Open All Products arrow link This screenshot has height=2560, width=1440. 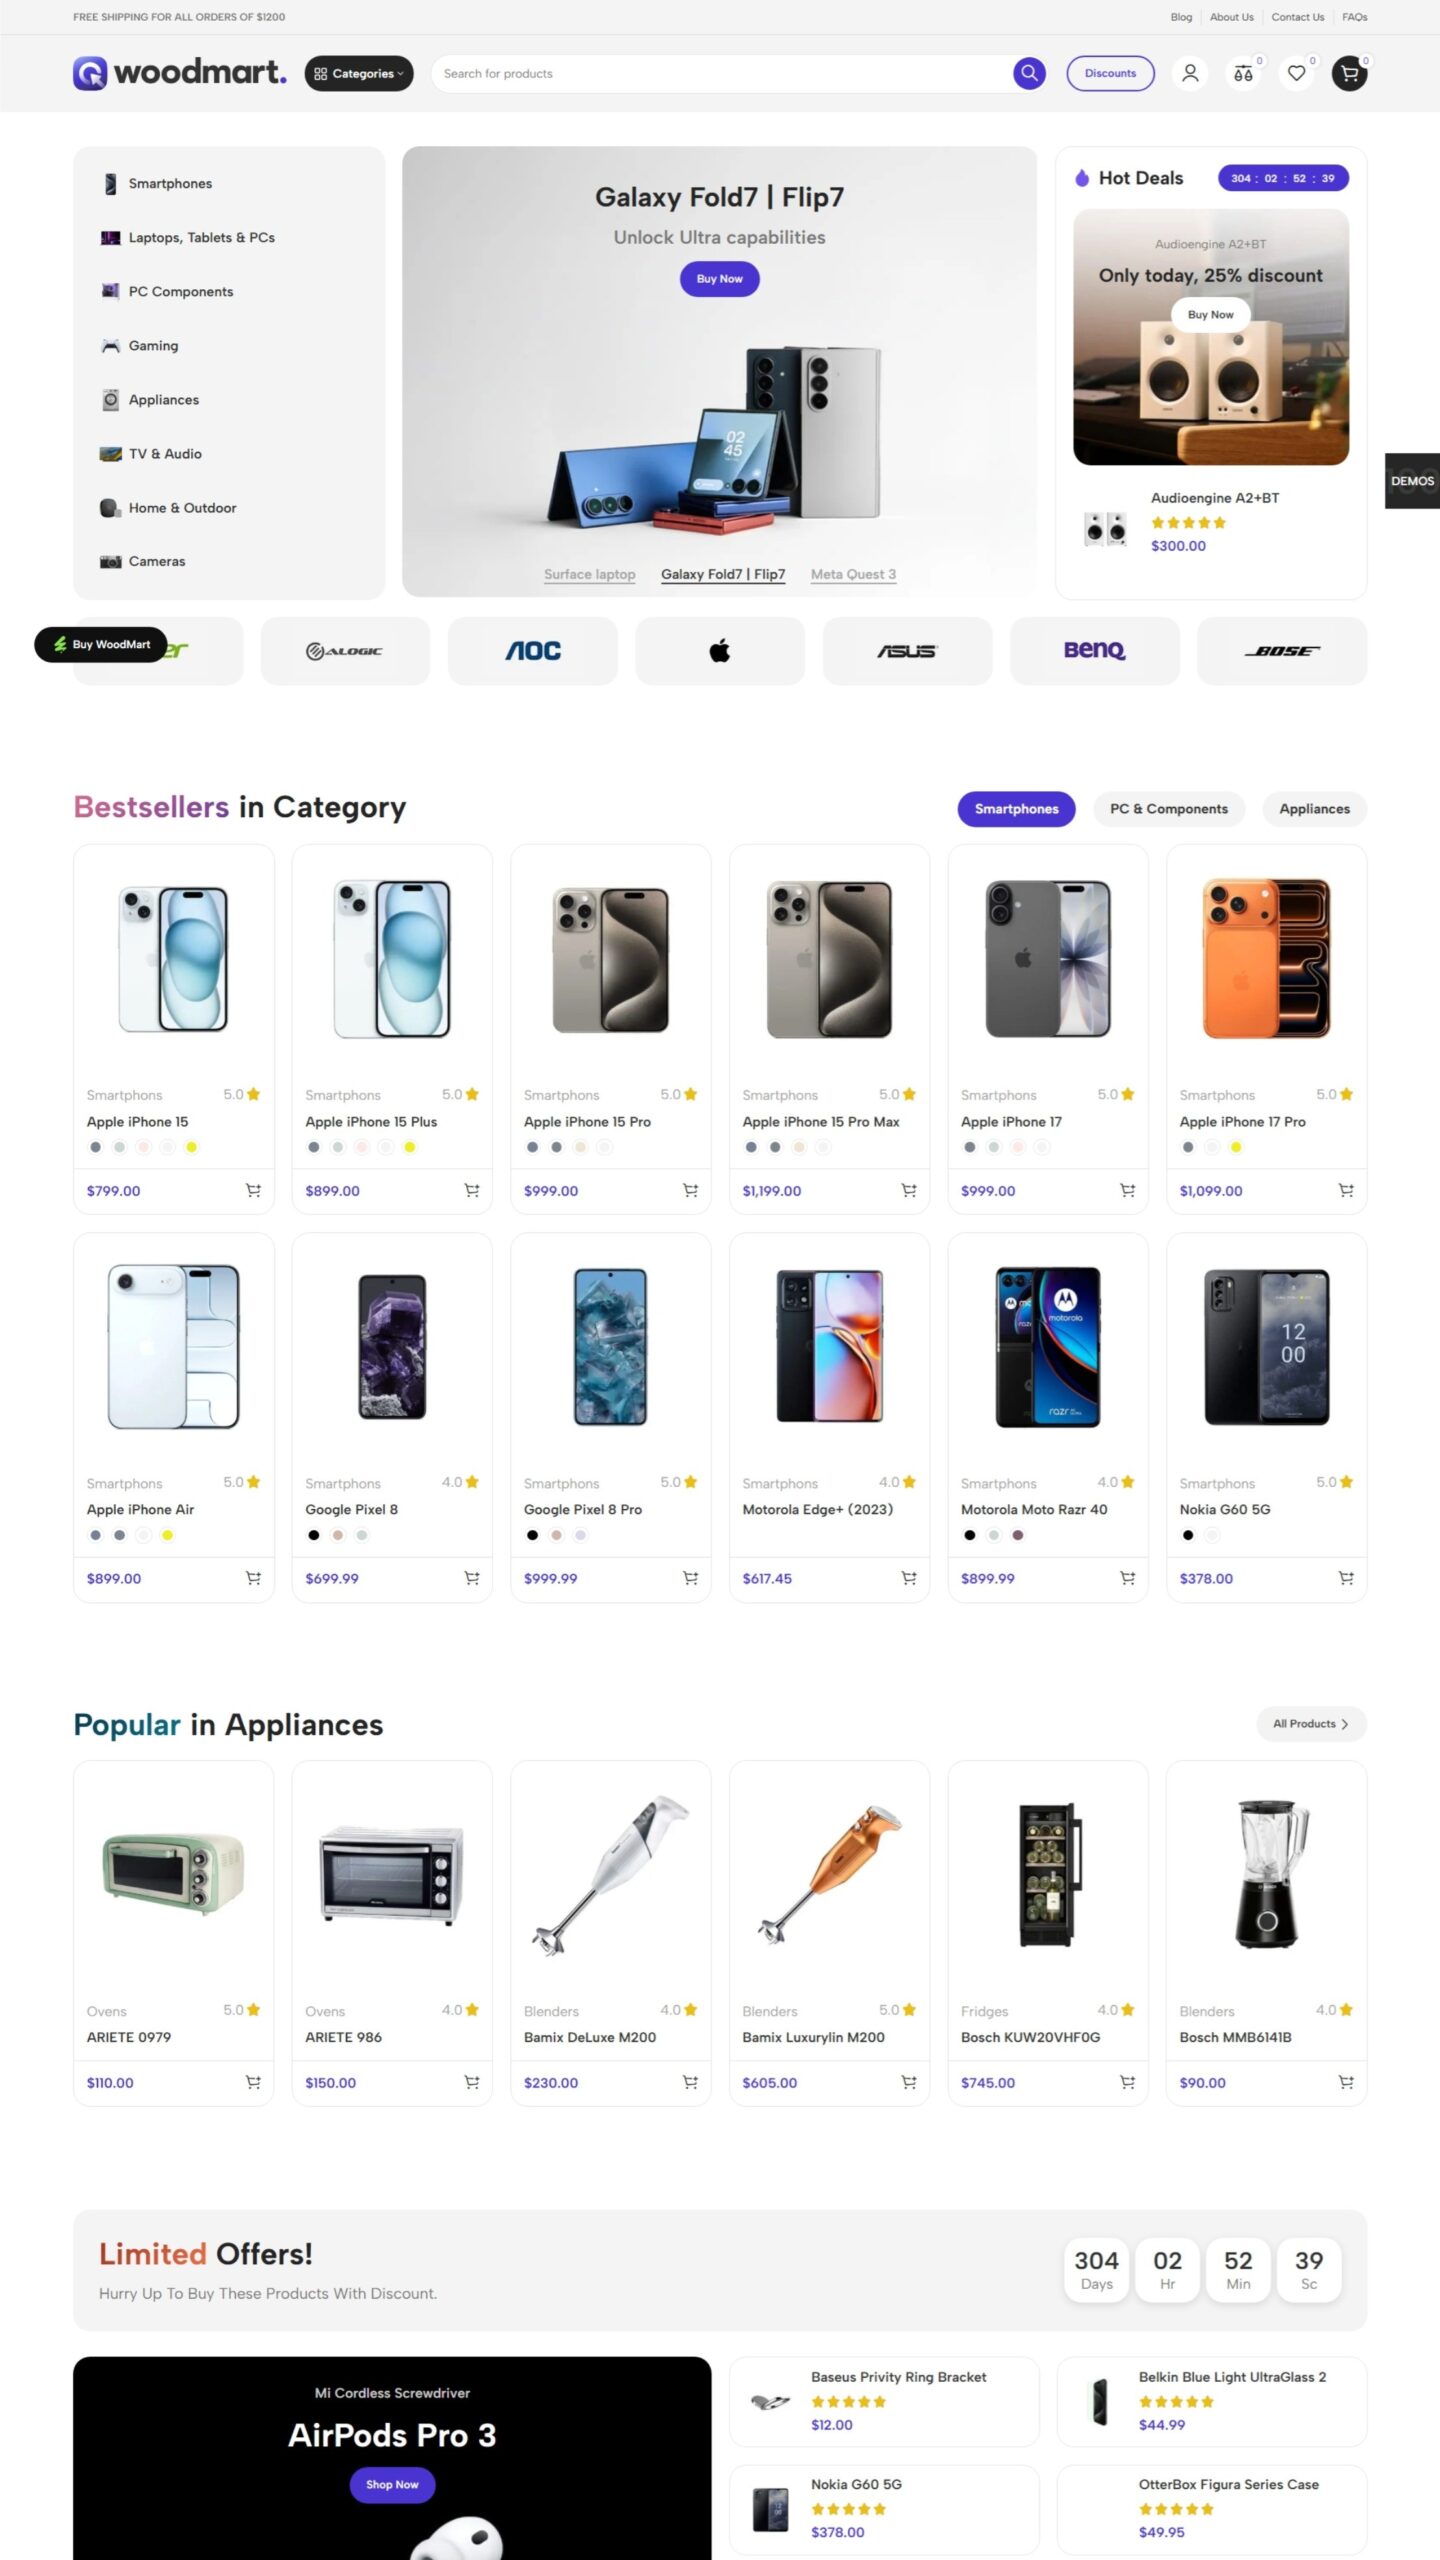coord(1311,1724)
